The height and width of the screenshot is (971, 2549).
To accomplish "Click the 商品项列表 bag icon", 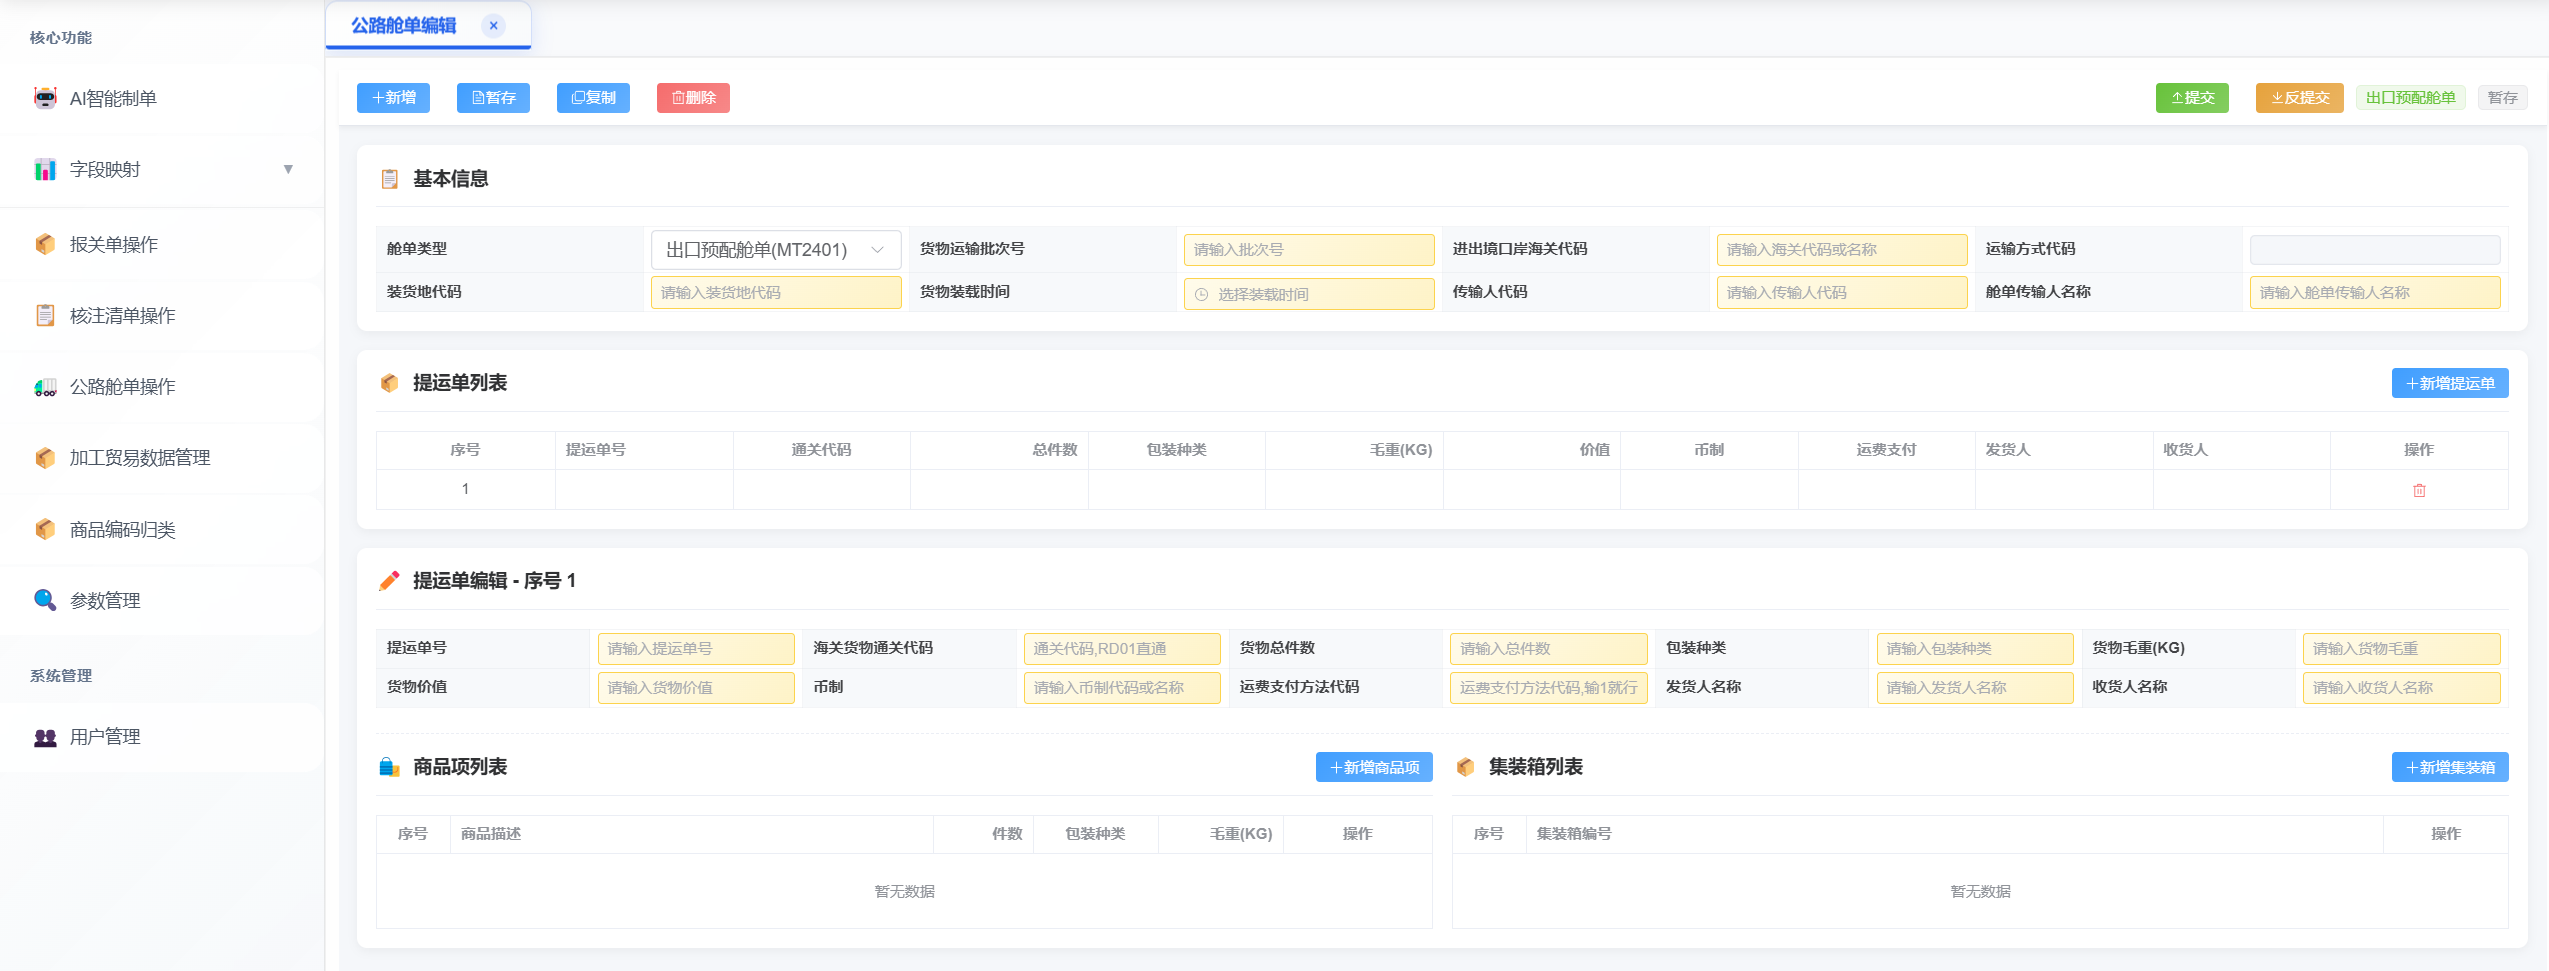I will (390, 767).
